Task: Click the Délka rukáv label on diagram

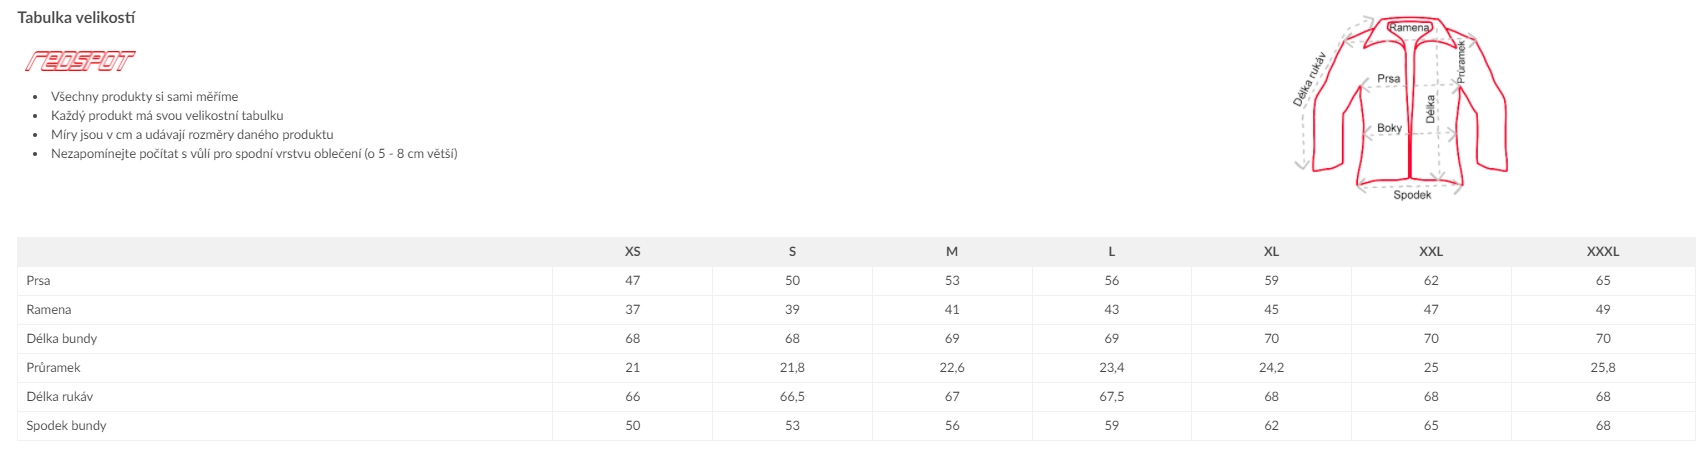Action: 1309,79
